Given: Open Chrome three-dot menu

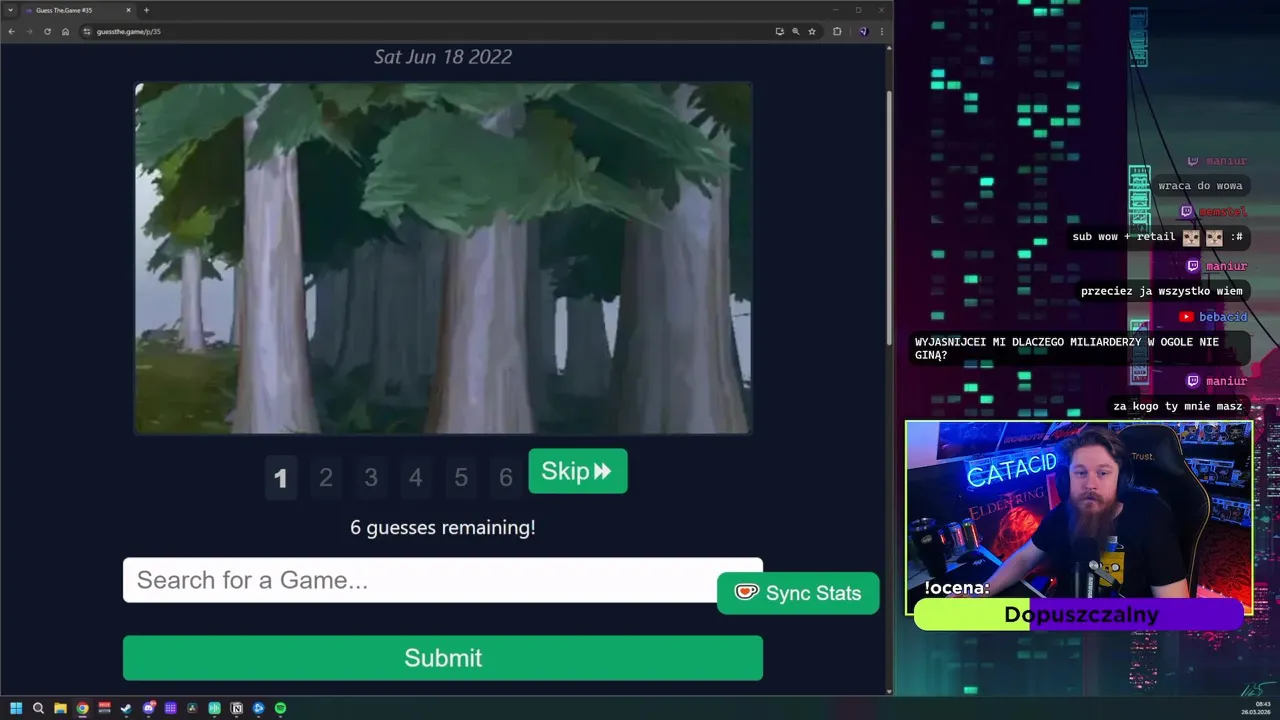Looking at the screenshot, I should (881, 31).
